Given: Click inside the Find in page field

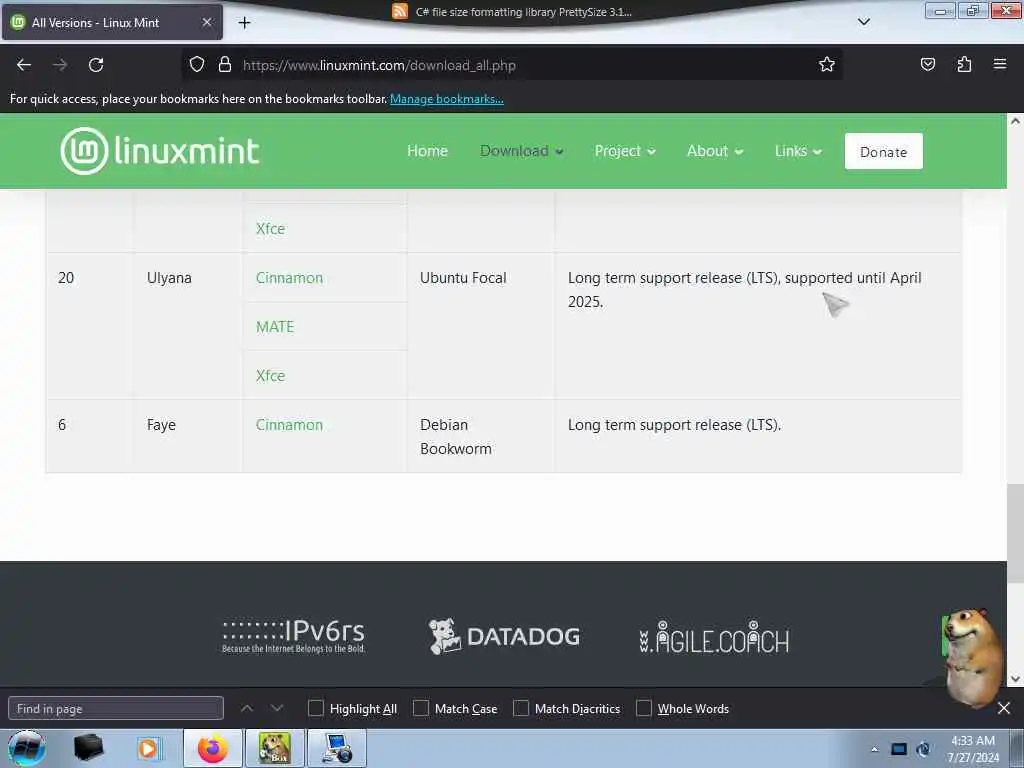Looking at the screenshot, I should click(116, 708).
